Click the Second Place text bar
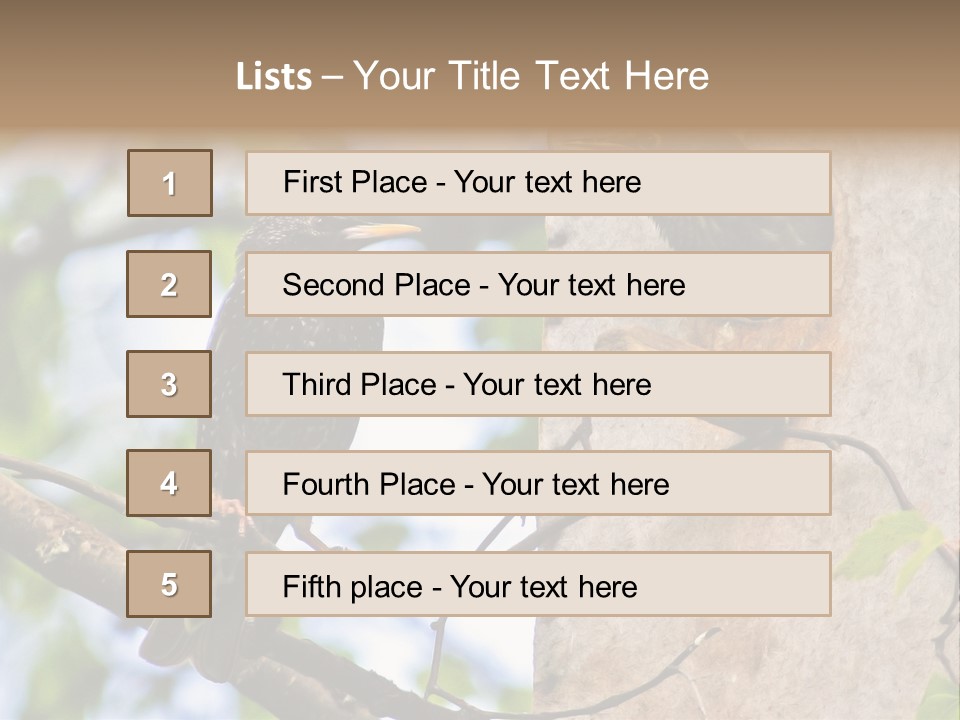 [538, 284]
